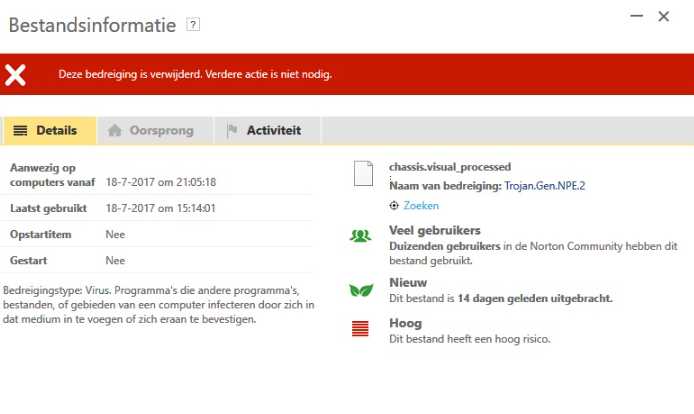Click the chassis.visual_processed file icon

tap(364, 174)
